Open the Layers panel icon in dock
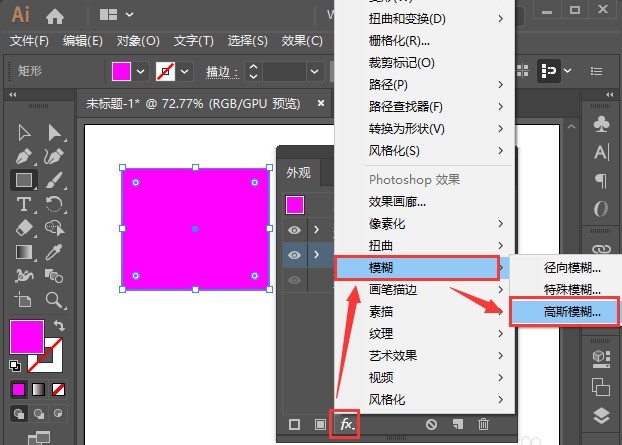The width and height of the screenshot is (622, 445). click(x=601, y=416)
